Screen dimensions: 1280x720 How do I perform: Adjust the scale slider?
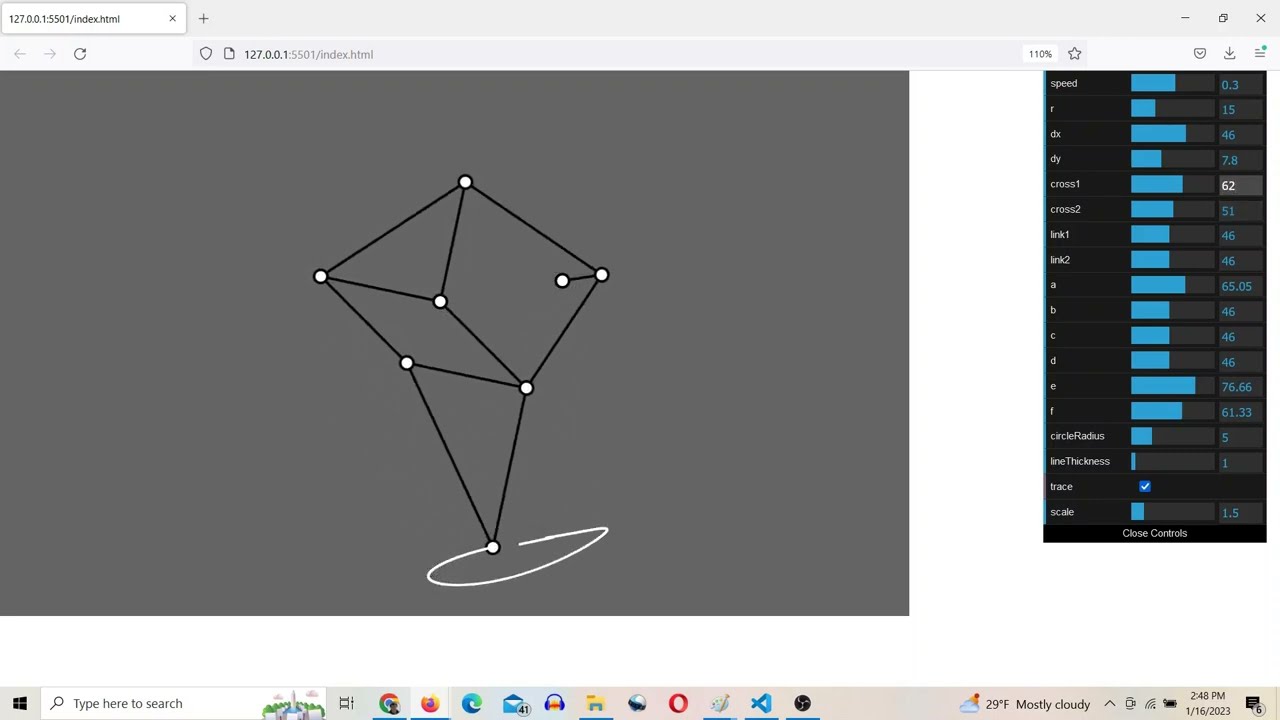coord(1173,512)
